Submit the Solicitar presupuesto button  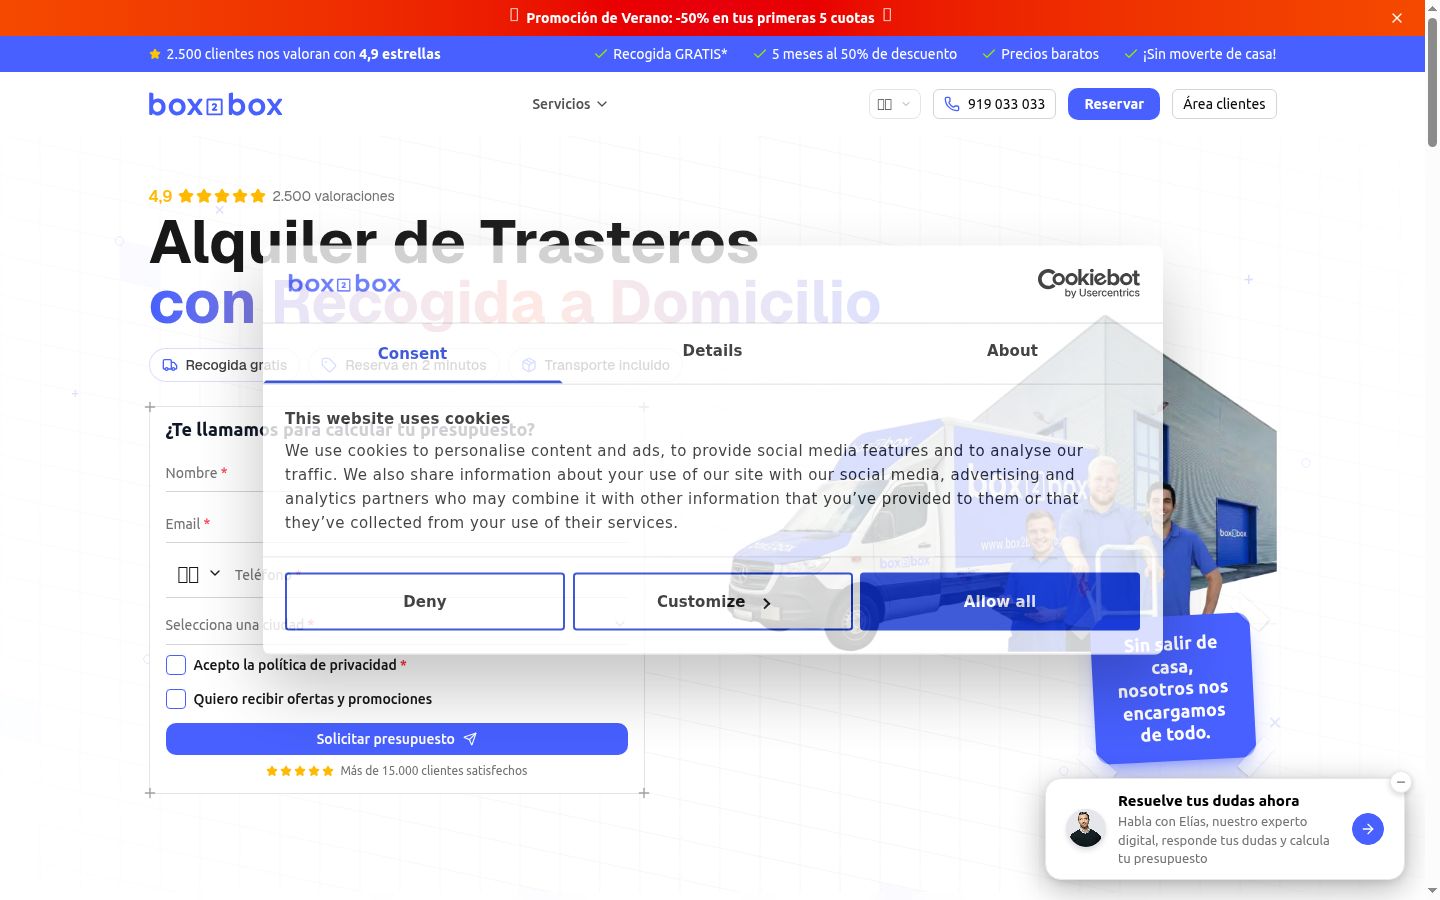pos(397,739)
